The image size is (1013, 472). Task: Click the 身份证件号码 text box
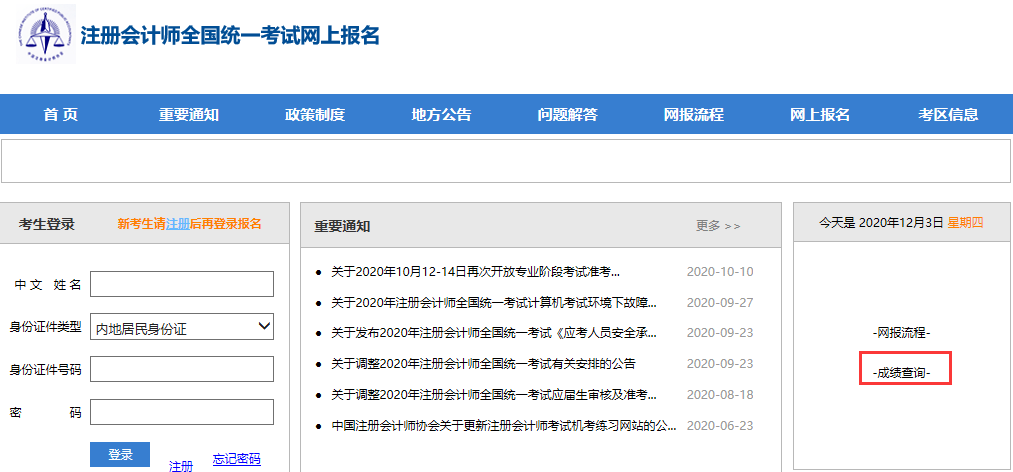[x=182, y=369]
